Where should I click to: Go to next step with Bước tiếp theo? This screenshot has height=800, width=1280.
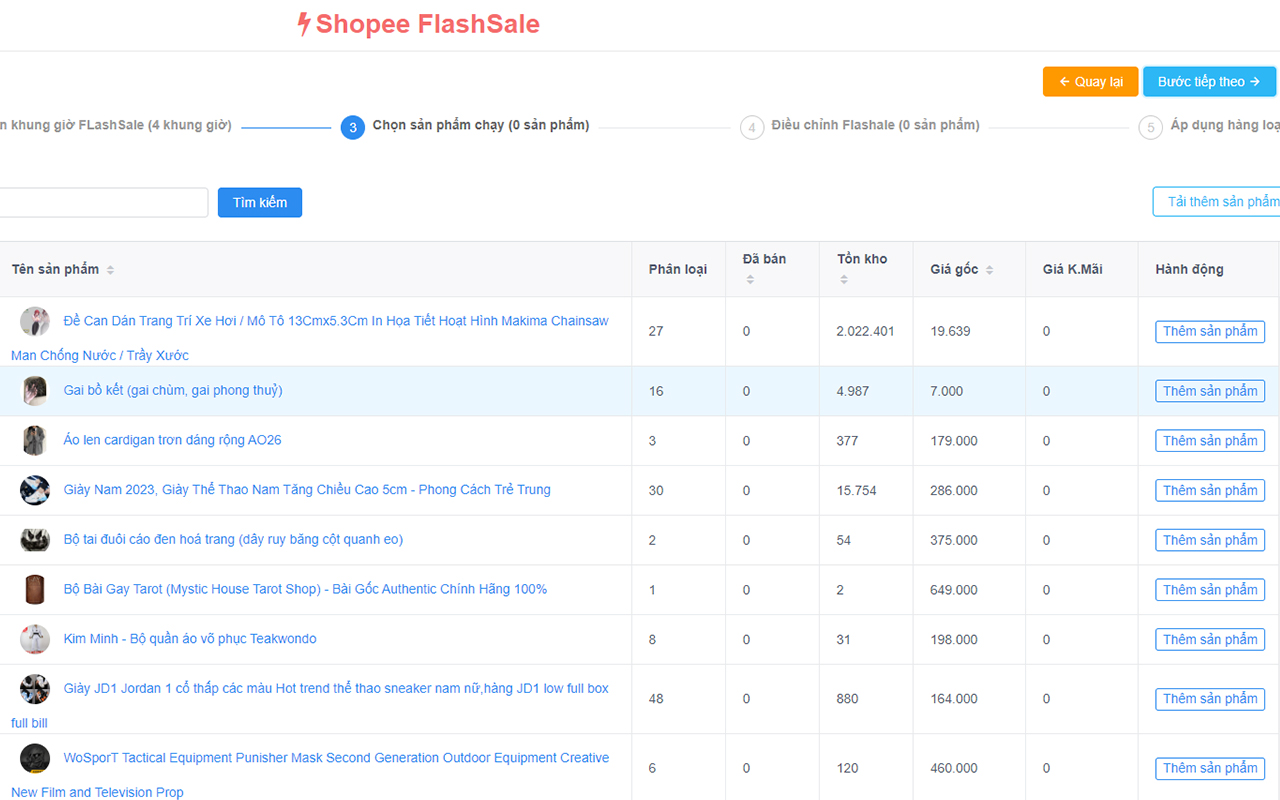[1209, 82]
